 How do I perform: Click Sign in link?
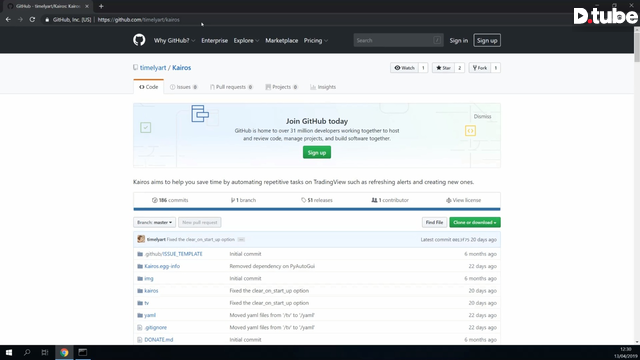(459, 40)
